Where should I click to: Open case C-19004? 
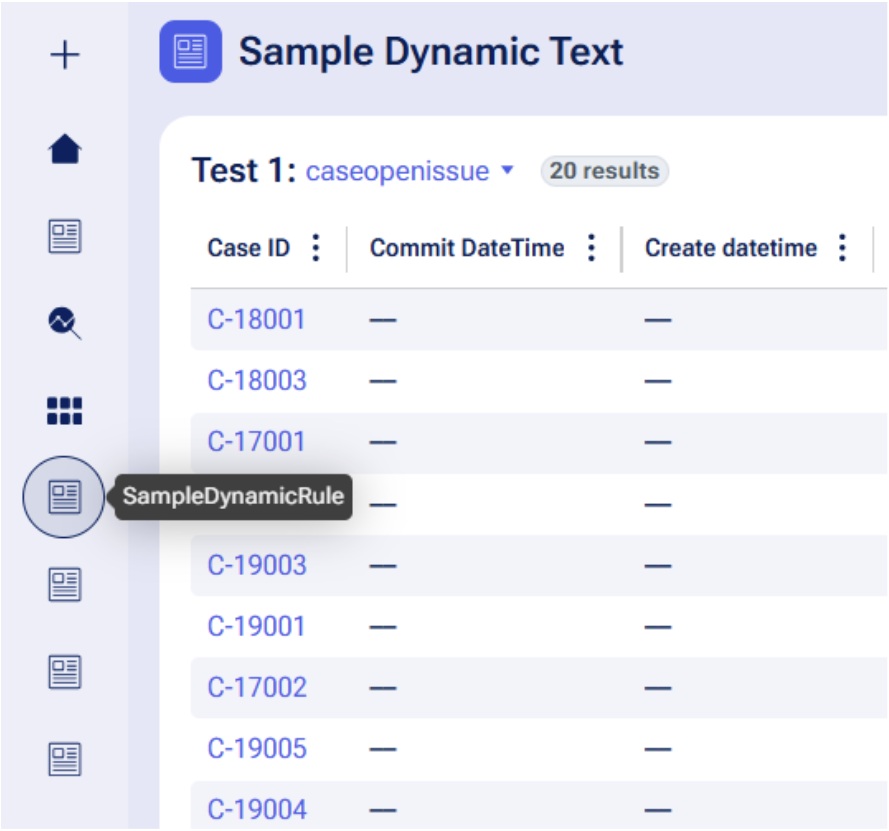(257, 809)
